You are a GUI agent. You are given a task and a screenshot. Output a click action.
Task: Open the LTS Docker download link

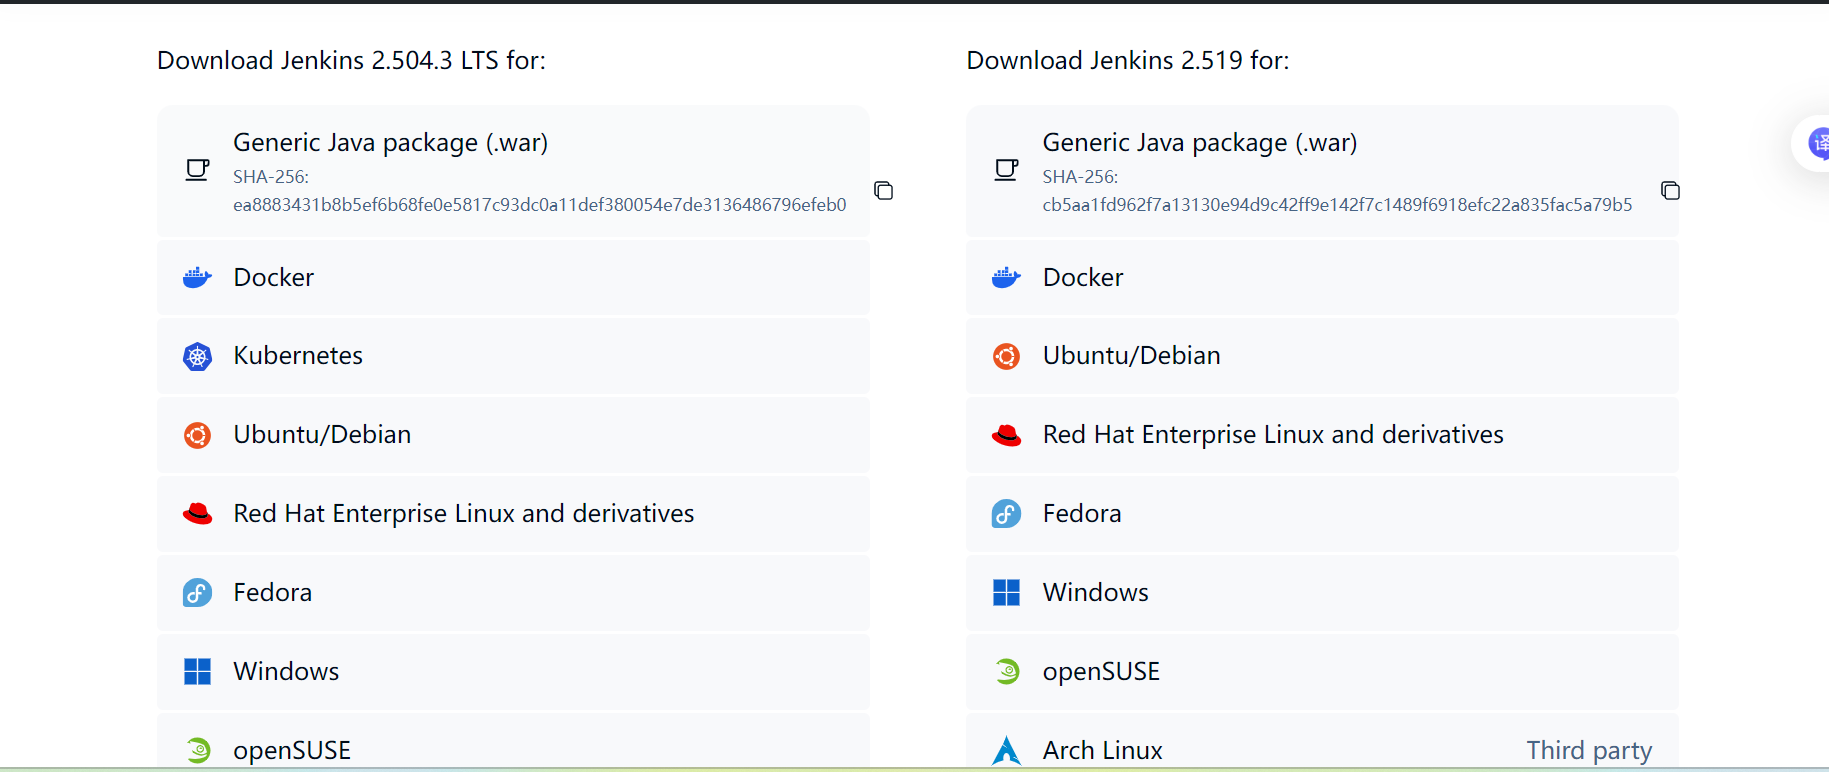[x=513, y=277]
